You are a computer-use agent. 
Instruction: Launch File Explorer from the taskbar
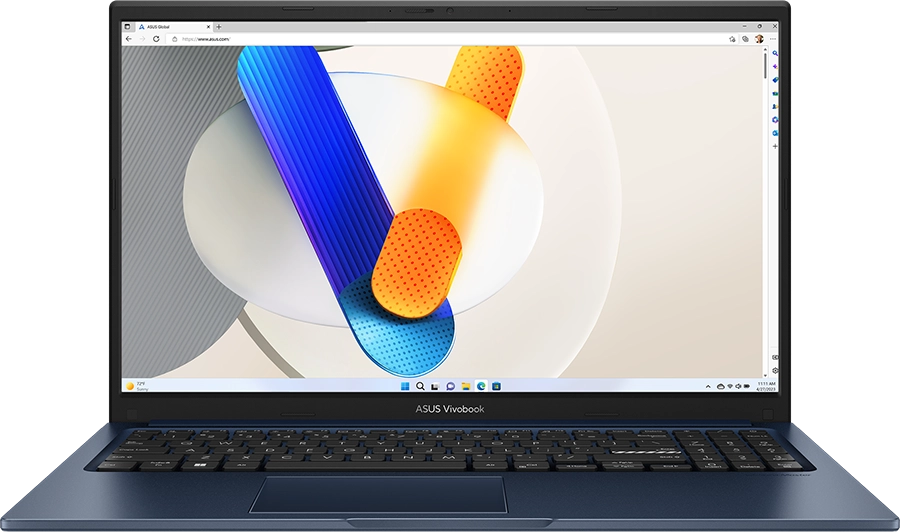(x=466, y=386)
